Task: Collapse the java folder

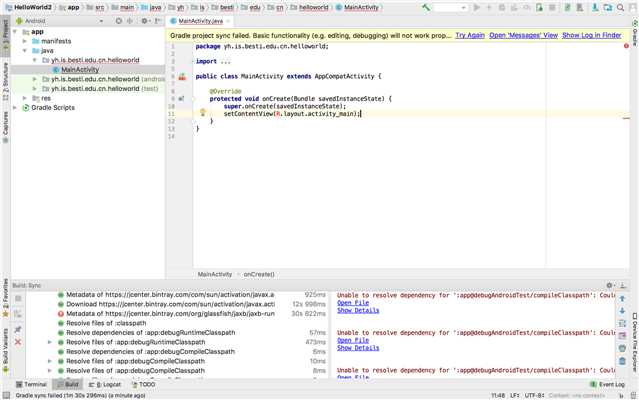Action: pyautogui.click(x=25, y=51)
